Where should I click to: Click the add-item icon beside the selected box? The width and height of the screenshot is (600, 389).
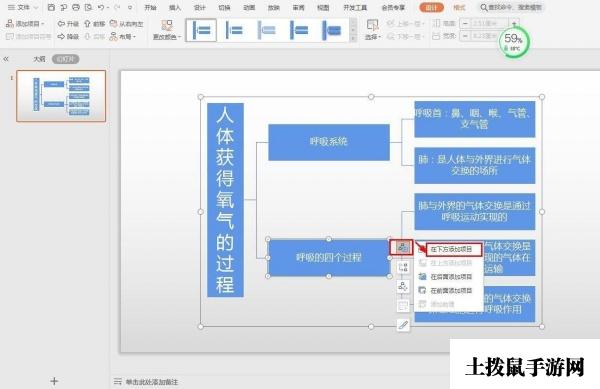(401, 247)
